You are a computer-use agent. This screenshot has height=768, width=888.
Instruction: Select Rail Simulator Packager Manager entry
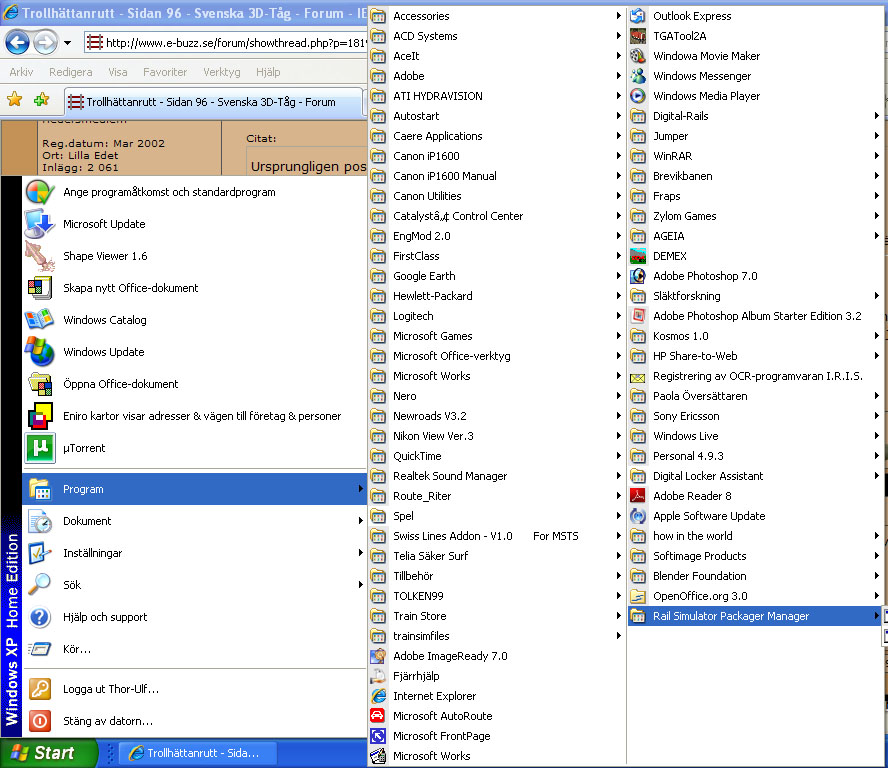point(731,616)
